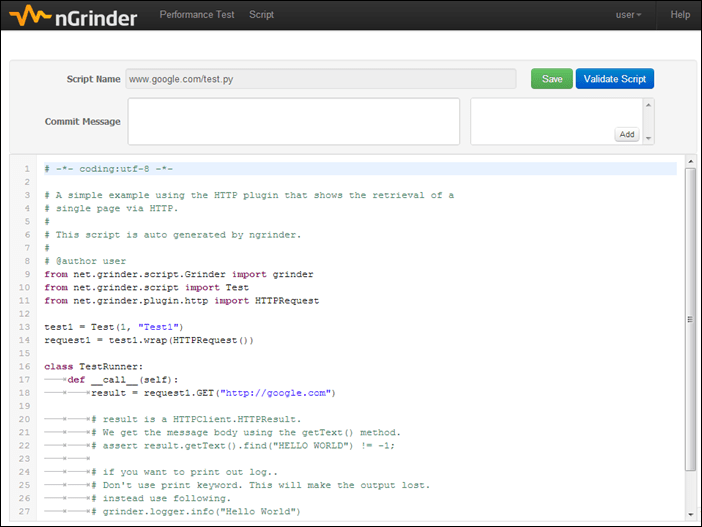Viewport: 702px width, 527px height.
Task: Click the line '# @author user'
Action: click(x=85, y=261)
